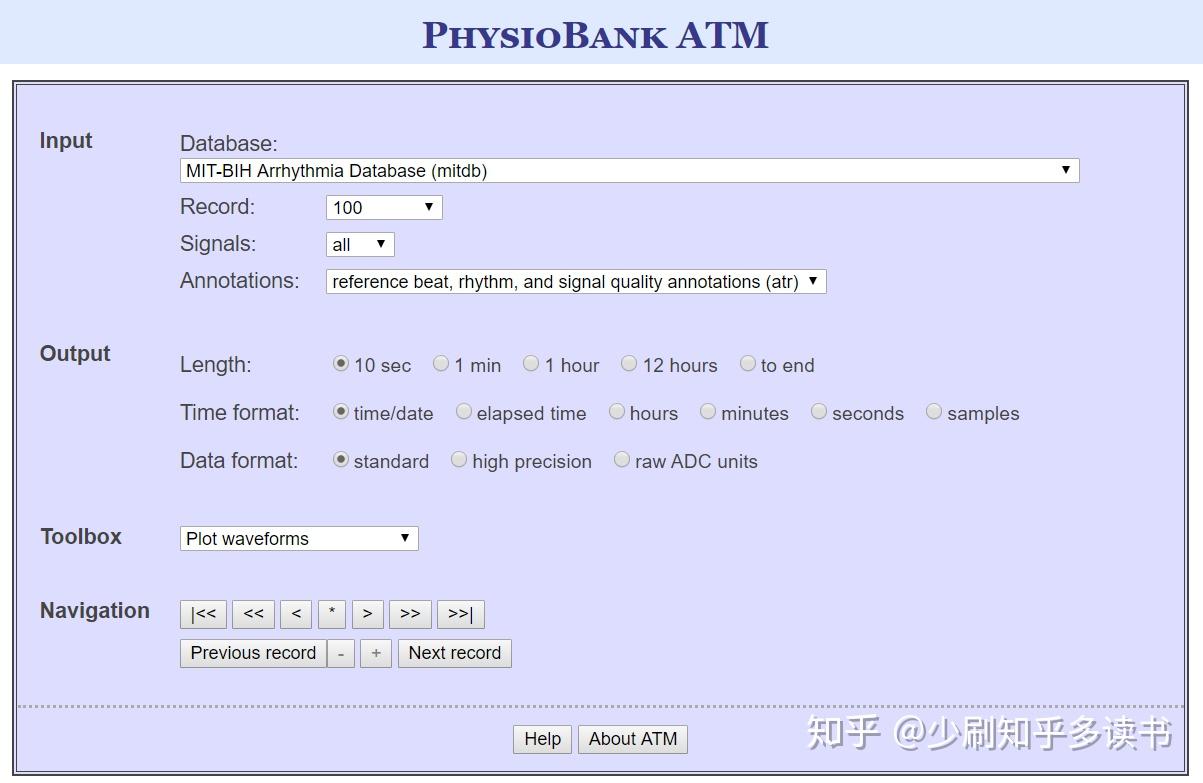This screenshot has height=783, width=1203.
Task: Step forward with the > button
Action: (368, 614)
